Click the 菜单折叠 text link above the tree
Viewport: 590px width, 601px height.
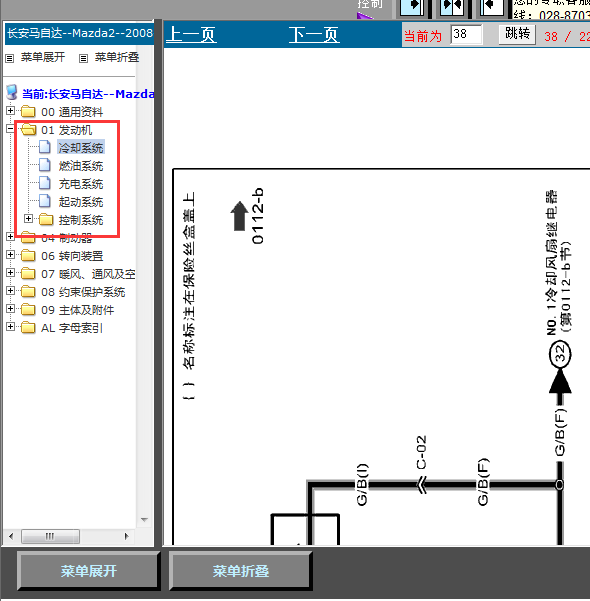[117, 57]
